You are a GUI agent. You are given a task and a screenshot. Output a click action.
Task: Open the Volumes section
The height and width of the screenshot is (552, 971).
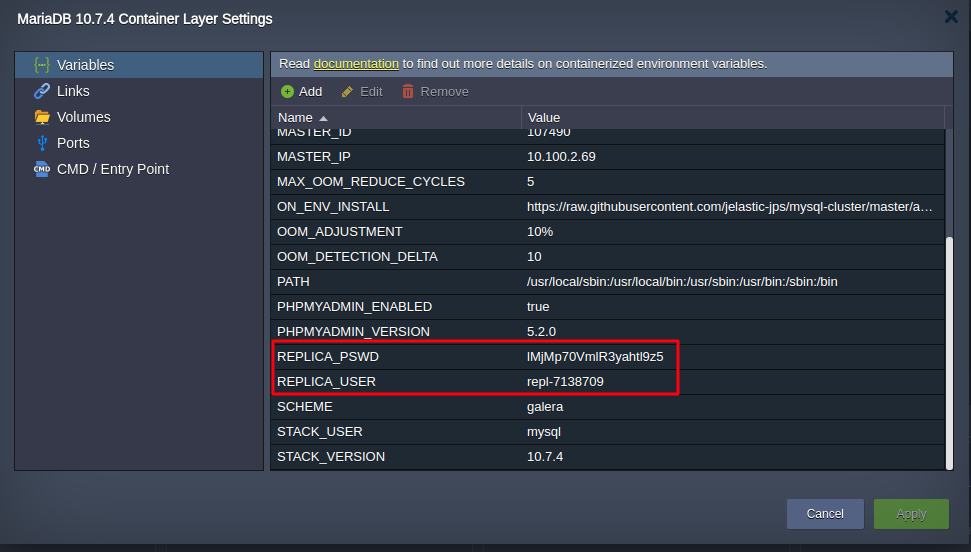[139, 117]
